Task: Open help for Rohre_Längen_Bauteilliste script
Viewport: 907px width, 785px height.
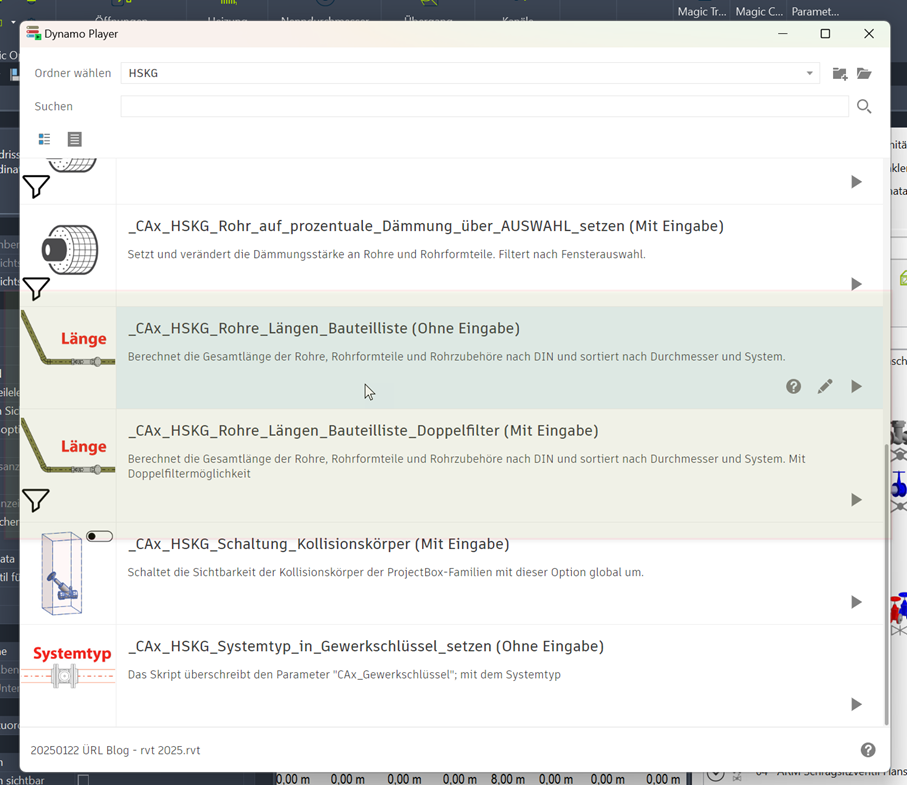Action: click(x=793, y=386)
